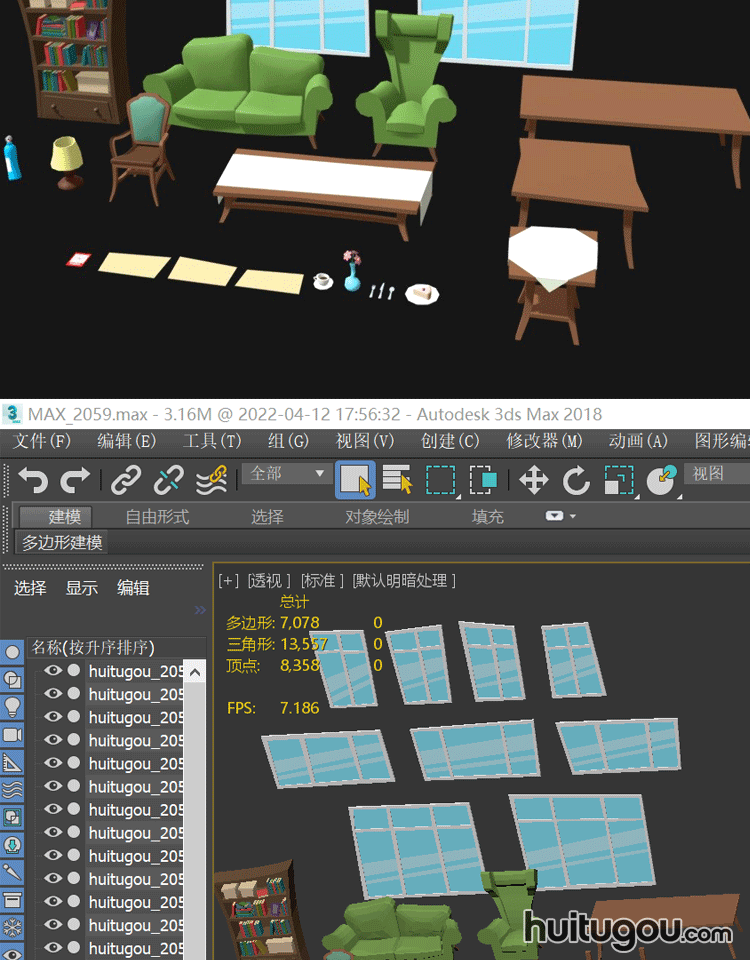Click the 3ds Max application icon in the title bar
The width and height of the screenshot is (750, 960).
click(x=12, y=414)
